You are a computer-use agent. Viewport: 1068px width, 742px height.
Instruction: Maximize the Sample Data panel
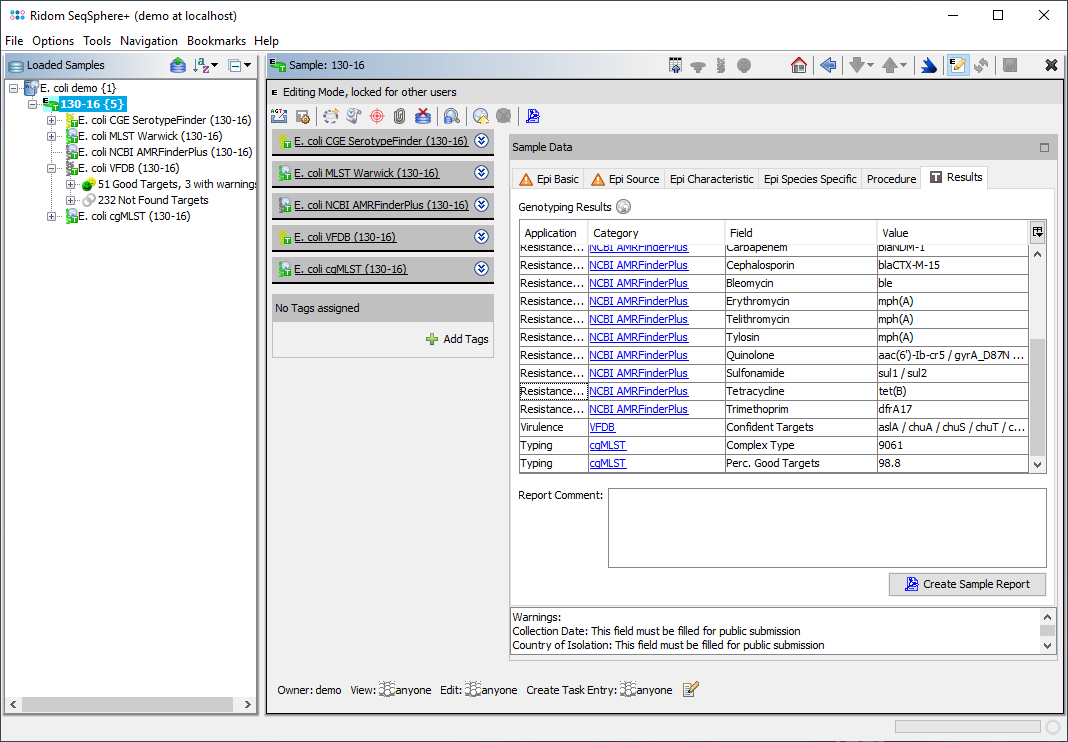1044,147
